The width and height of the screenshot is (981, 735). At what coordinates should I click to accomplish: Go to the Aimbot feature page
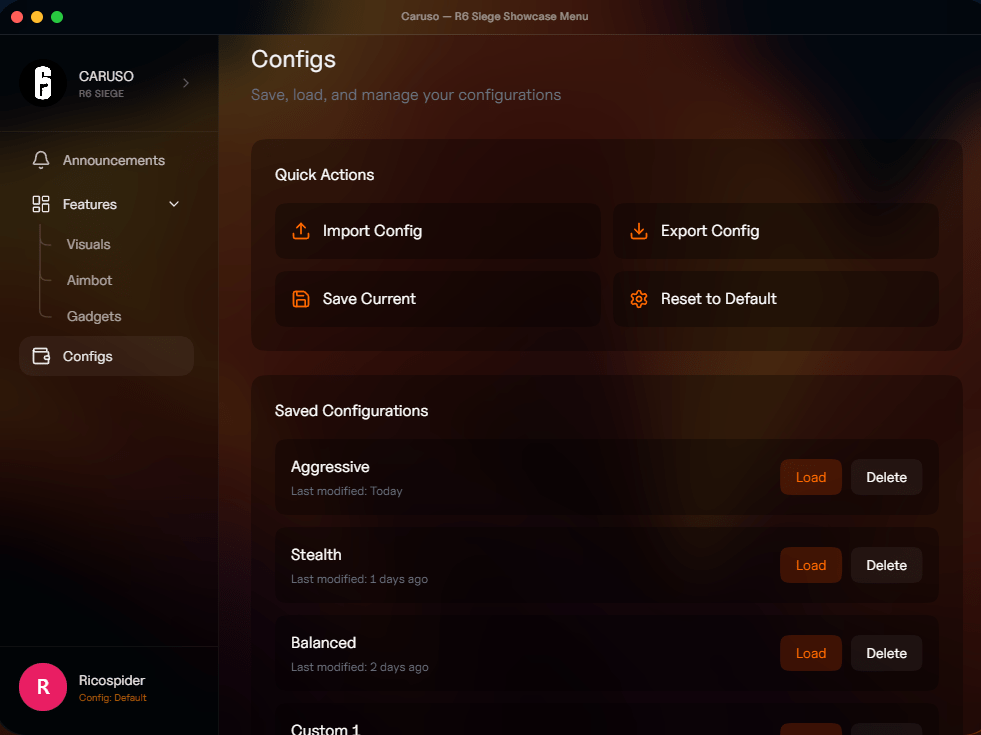(x=89, y=280)
